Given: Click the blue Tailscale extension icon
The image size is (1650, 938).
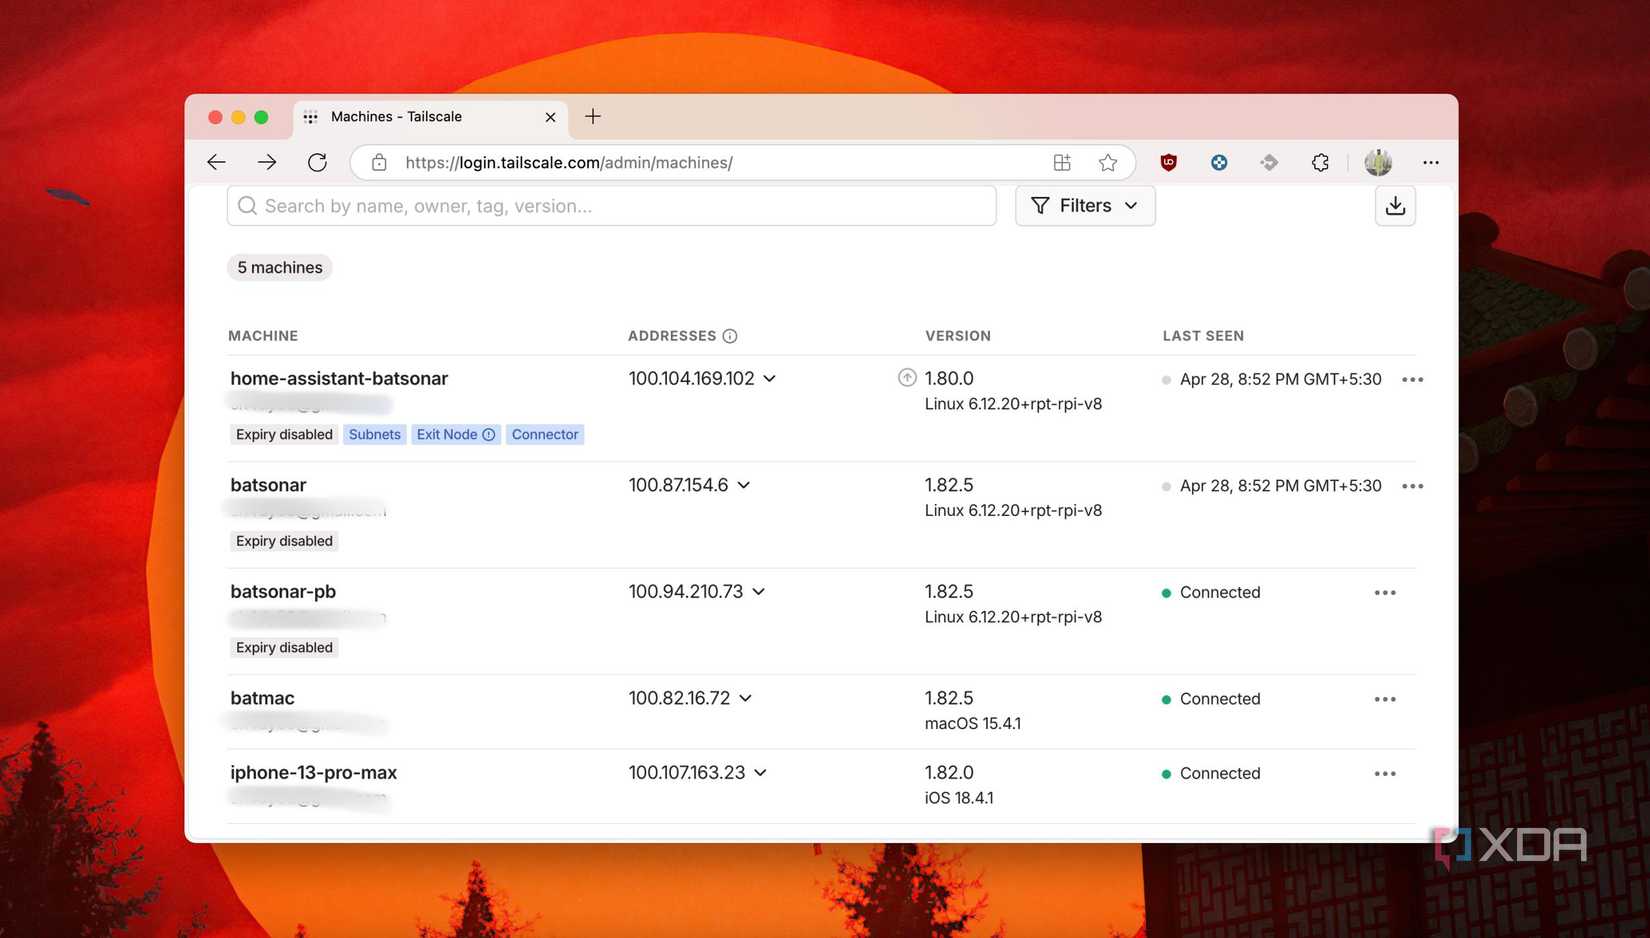Looking at the screenshot, I should [x=1219, y=162].
